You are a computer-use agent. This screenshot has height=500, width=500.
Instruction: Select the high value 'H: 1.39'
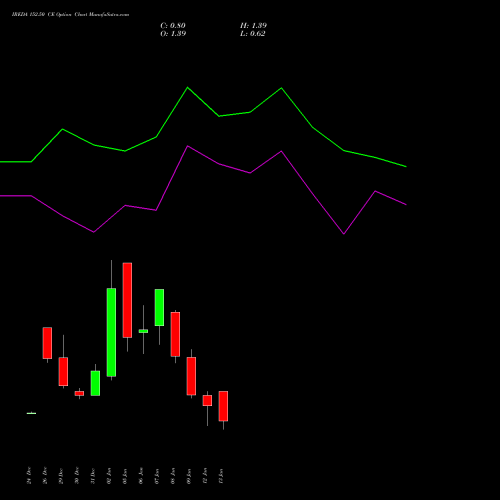point(253,26)
